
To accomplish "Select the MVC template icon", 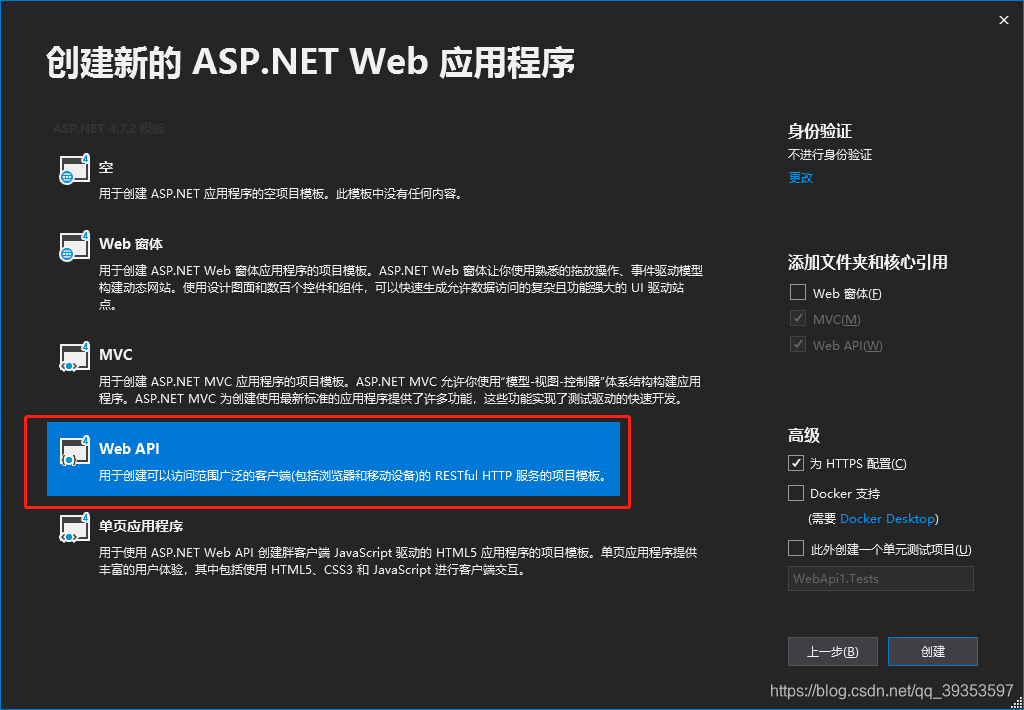I will [74, 357].
